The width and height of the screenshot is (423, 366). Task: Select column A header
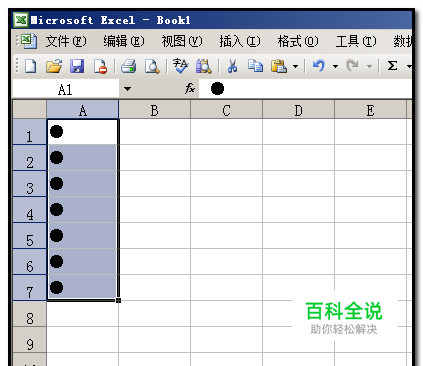point(83,110)
